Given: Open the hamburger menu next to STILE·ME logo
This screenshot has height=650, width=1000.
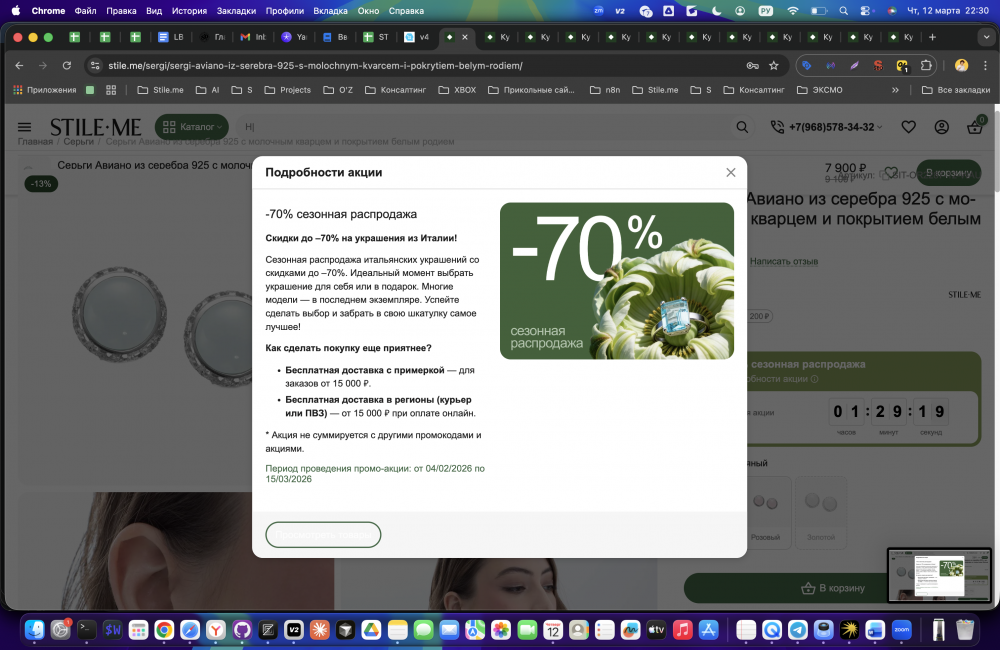Looking at the screenshot, I should coord(24,127).
